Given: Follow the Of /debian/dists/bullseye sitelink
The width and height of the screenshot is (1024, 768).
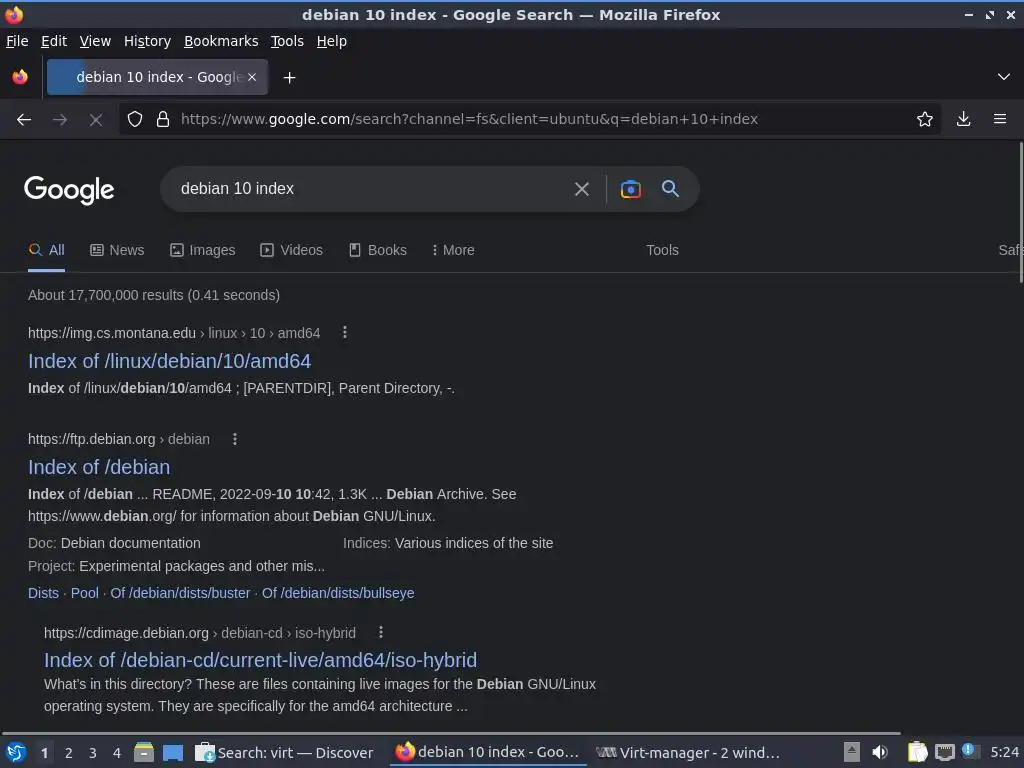Looking at the screenshot, I should pyautogui.click(x=338, y=593).
